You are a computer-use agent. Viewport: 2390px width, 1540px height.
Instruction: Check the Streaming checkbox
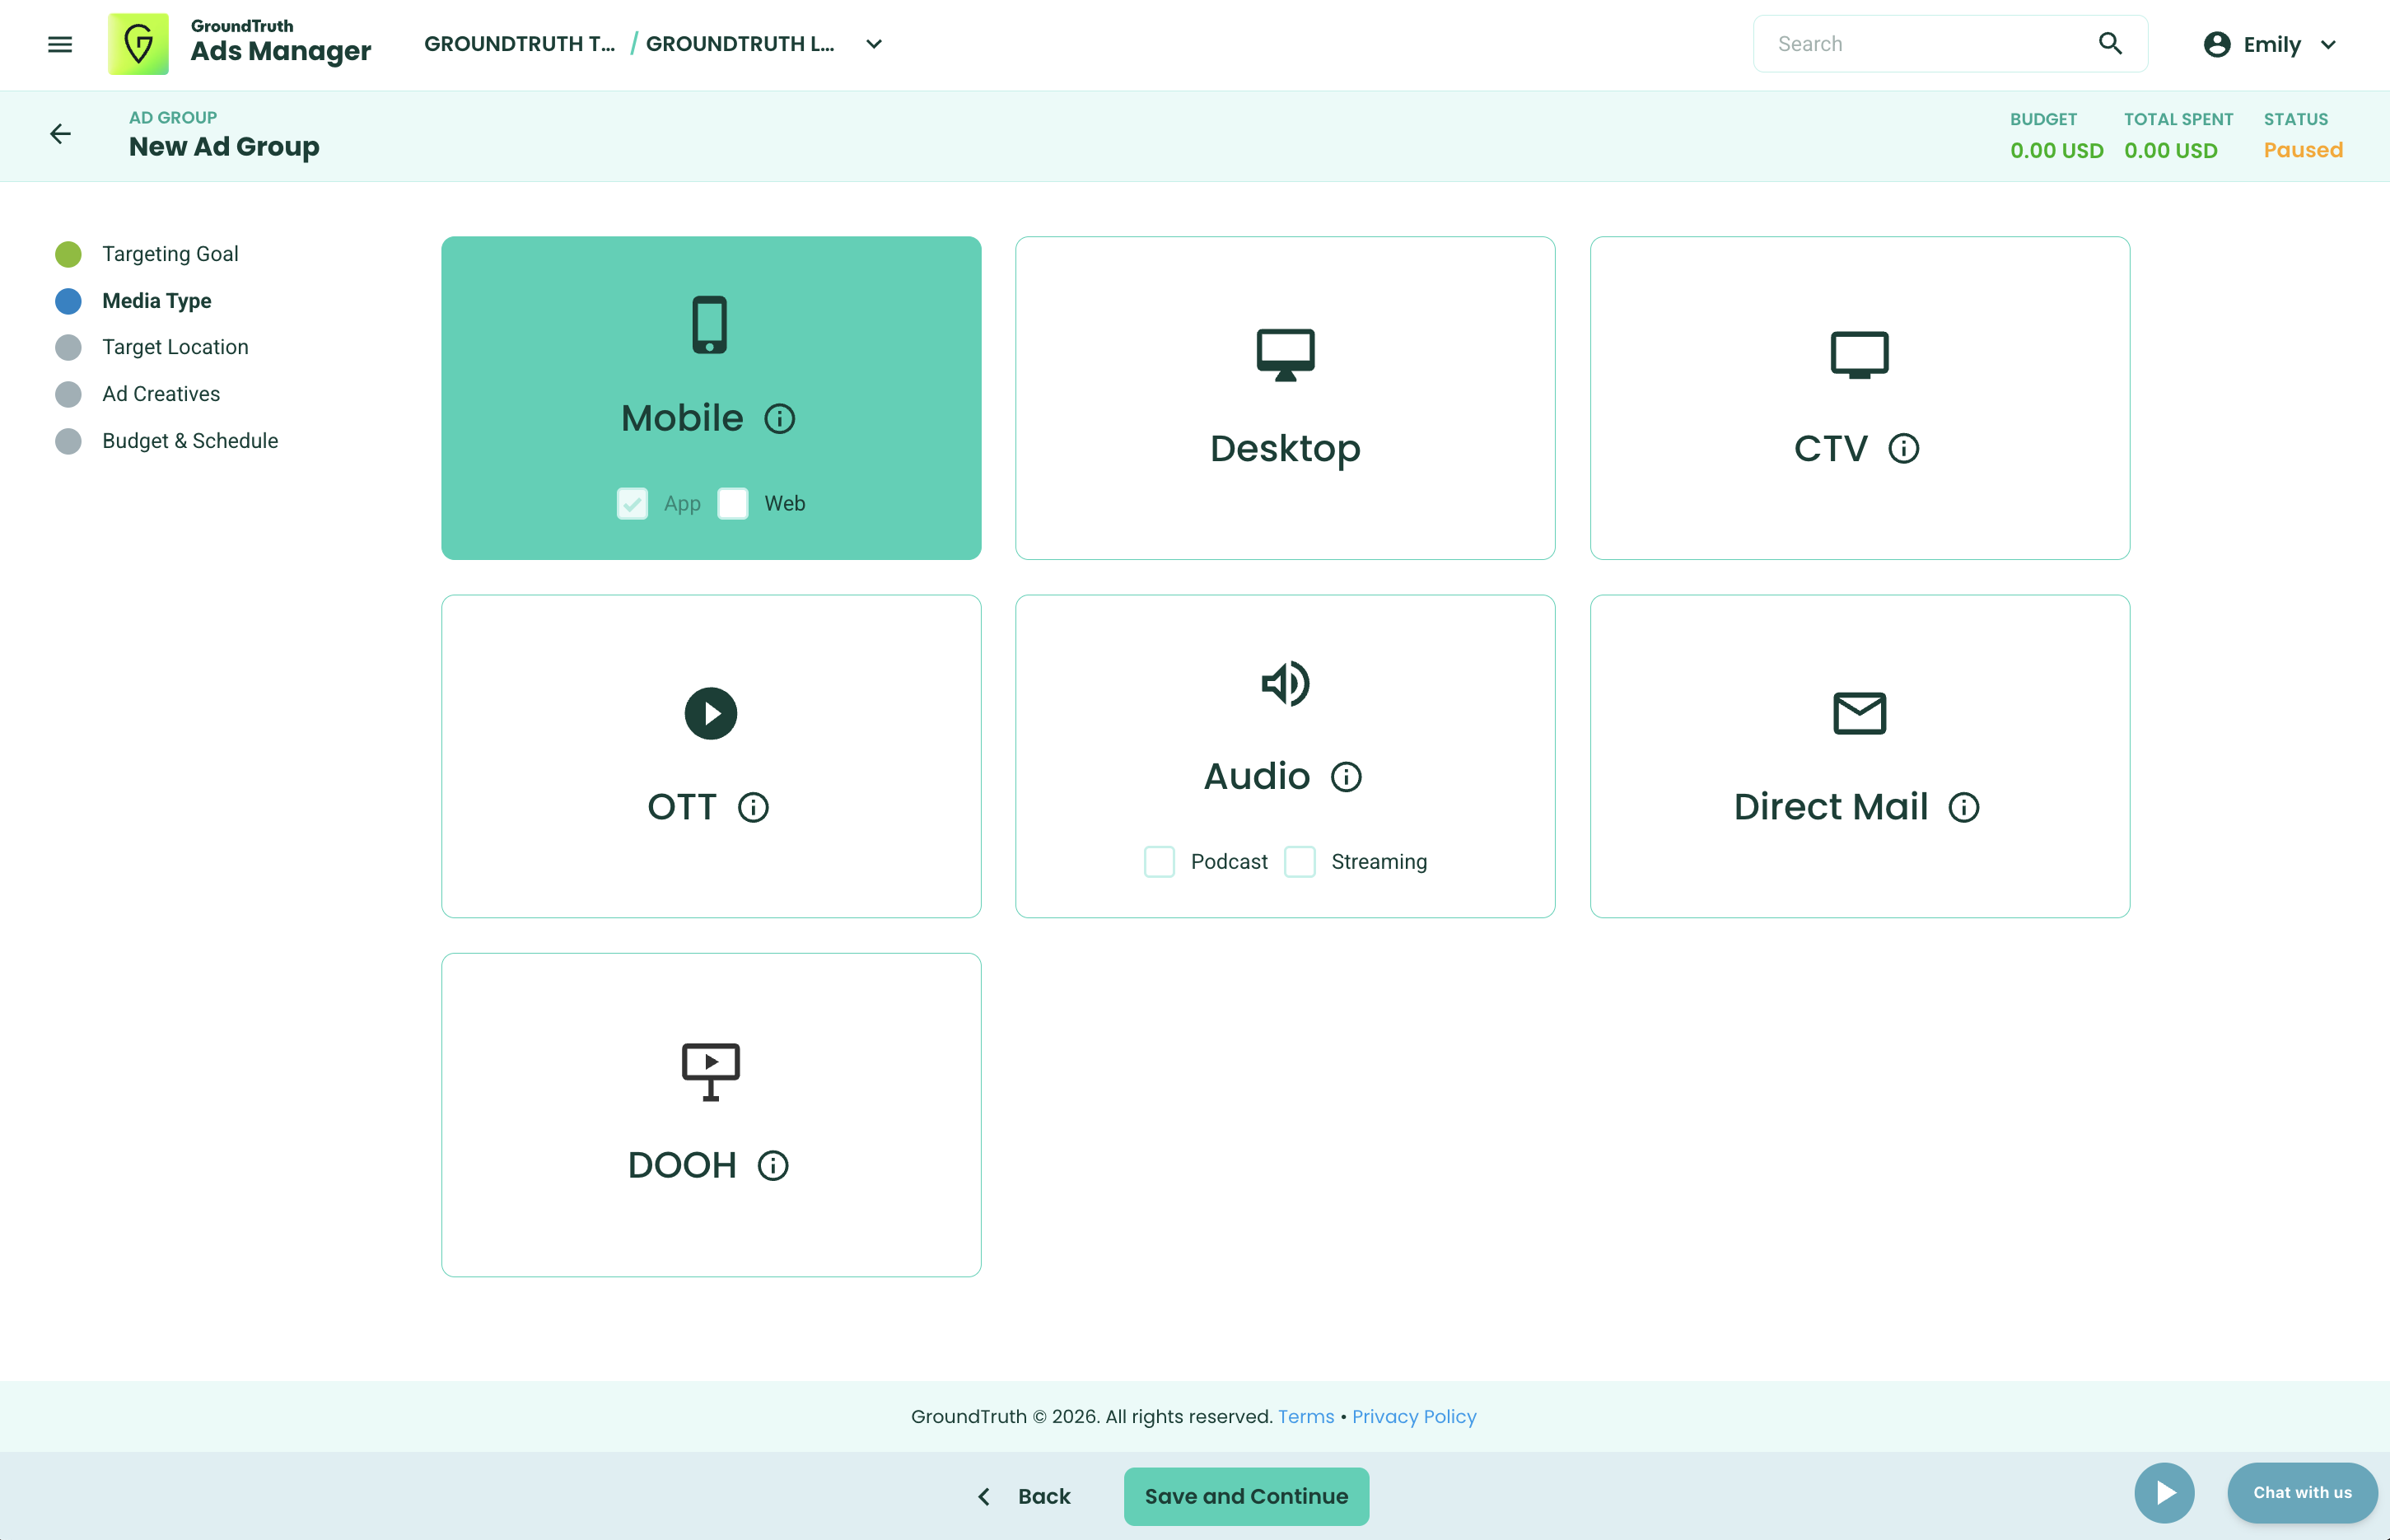[x=1299, y=861]
